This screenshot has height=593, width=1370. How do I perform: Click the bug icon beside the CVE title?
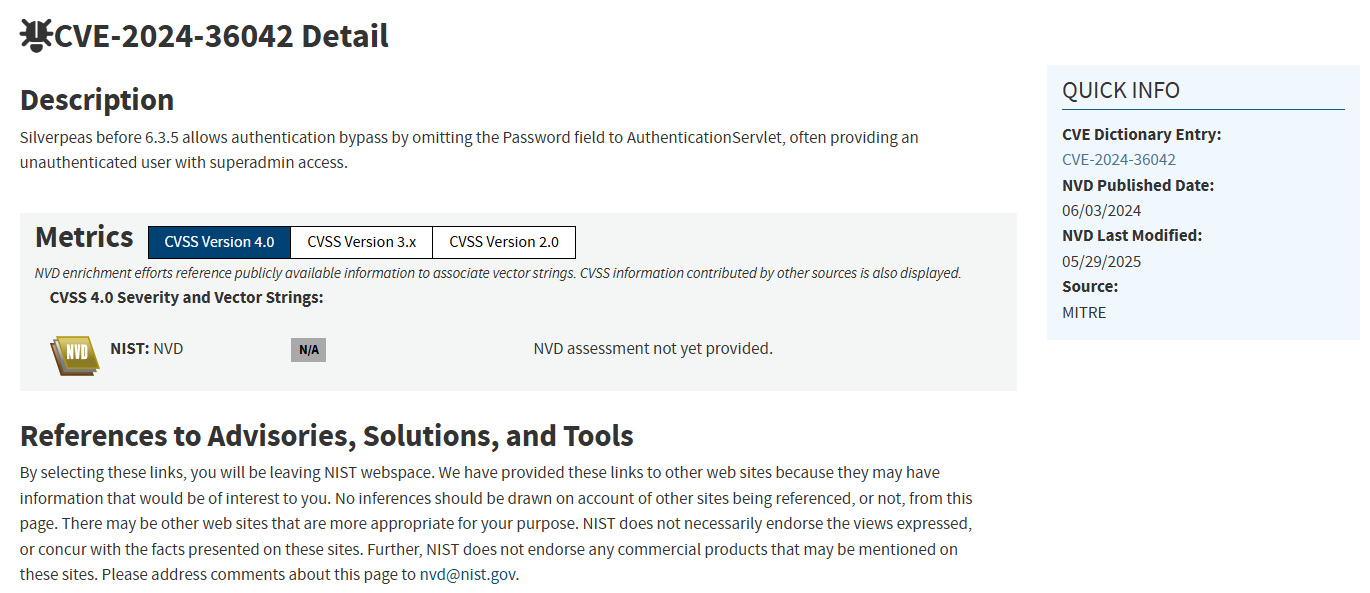point(36,36)
